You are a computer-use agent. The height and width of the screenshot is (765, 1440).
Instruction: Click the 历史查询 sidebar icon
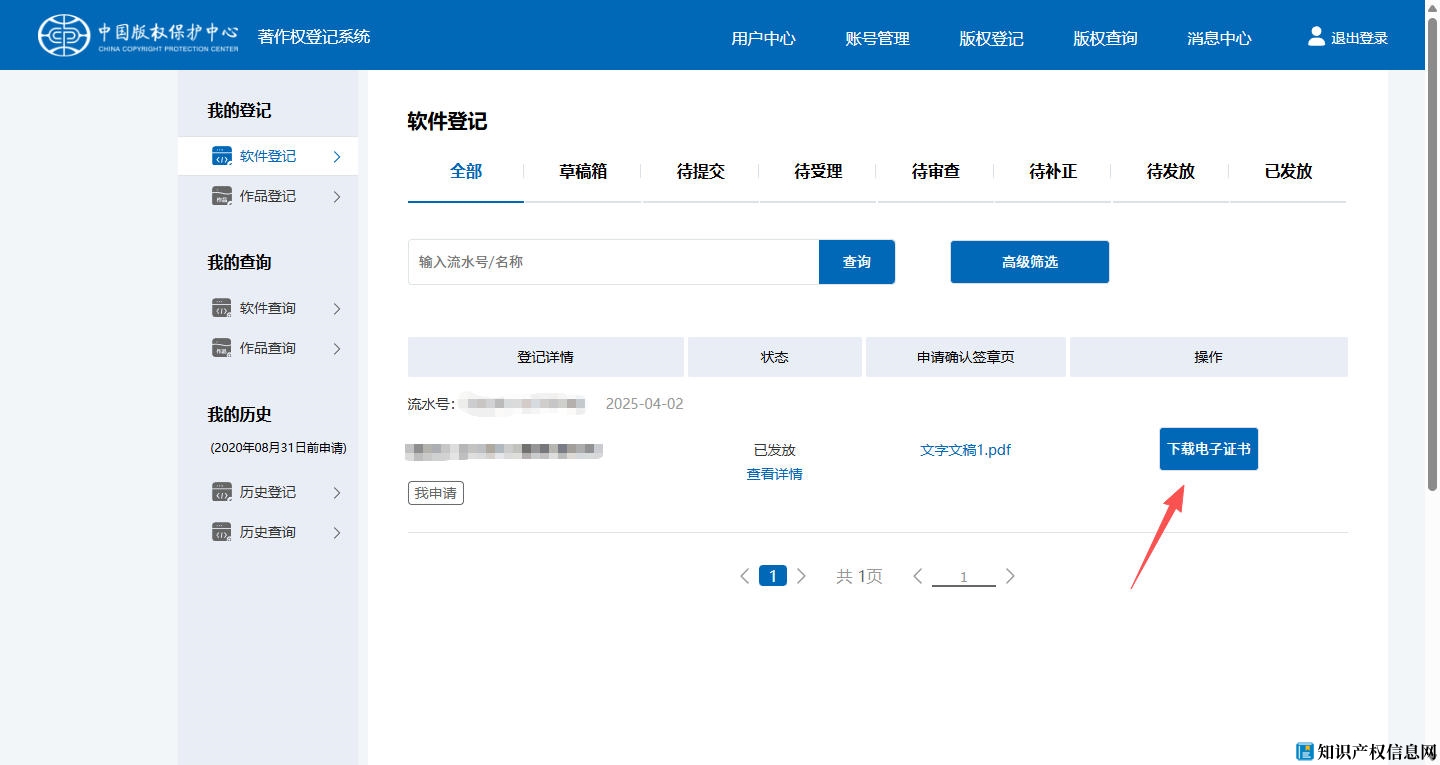(x=222, y=532)
